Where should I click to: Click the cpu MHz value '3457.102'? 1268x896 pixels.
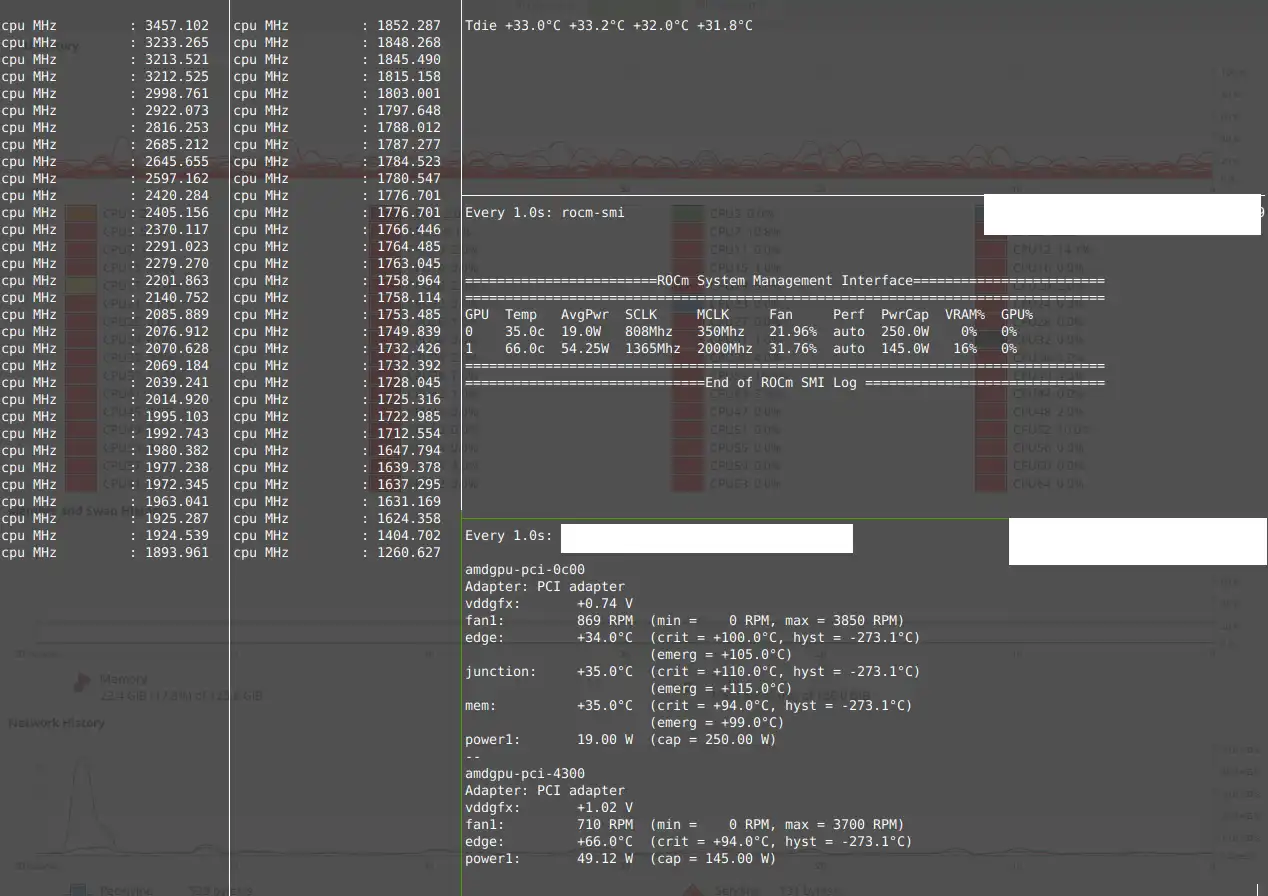(177, 25)
